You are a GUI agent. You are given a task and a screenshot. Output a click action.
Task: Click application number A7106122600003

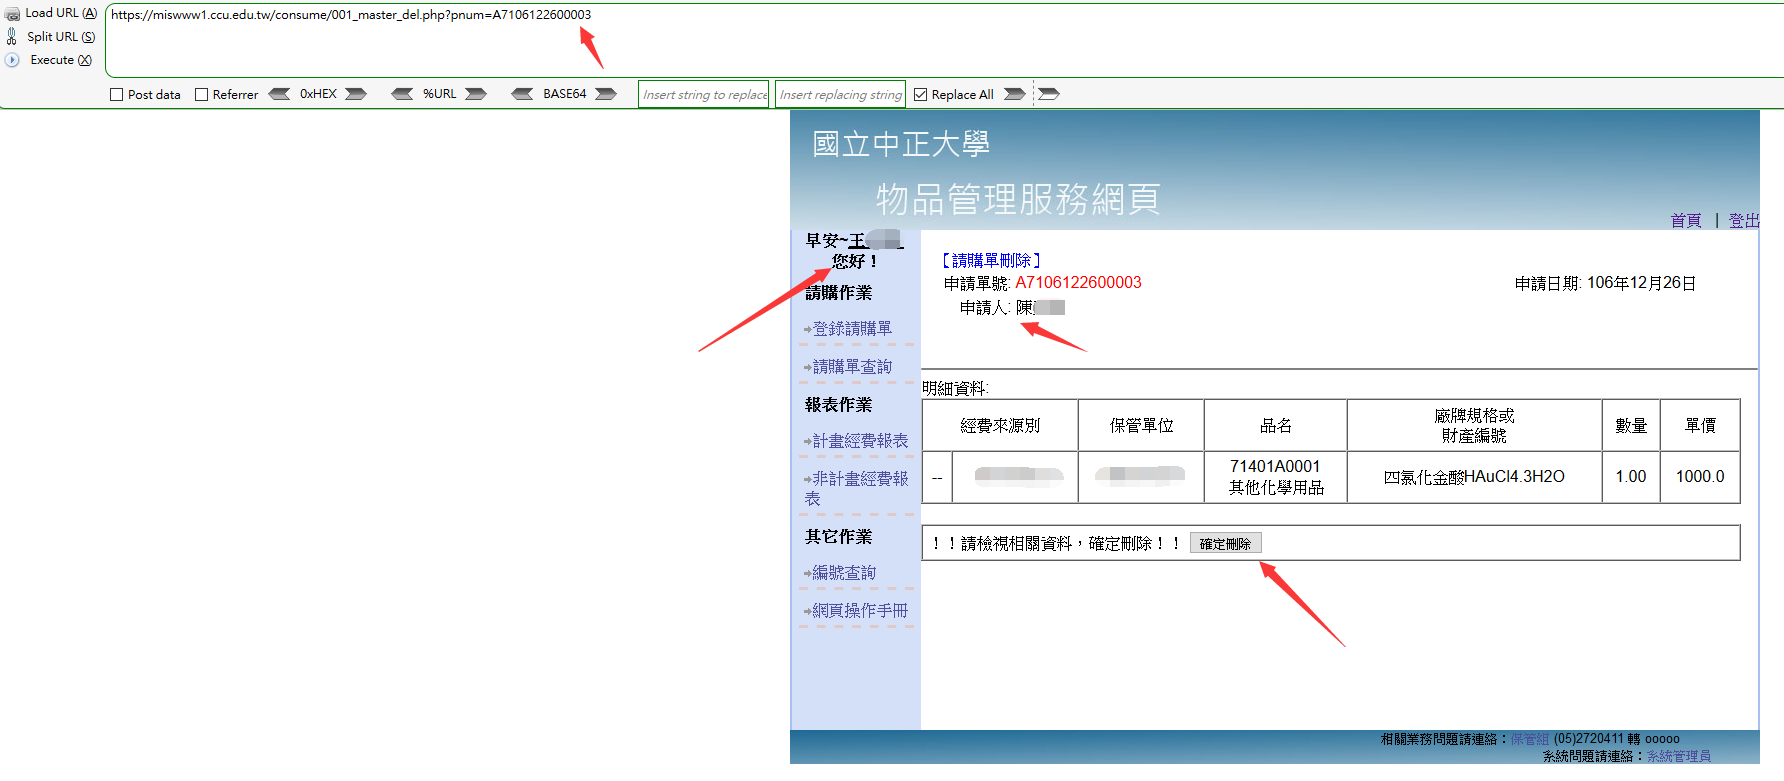point(1078,283)
